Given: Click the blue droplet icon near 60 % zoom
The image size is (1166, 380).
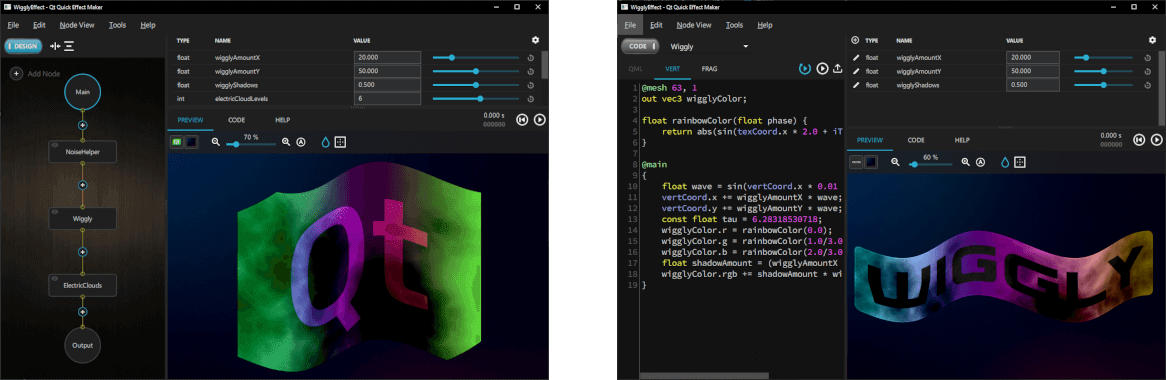Looking at the screenshot, I should pyautogui.click(x=1005, y=161).
